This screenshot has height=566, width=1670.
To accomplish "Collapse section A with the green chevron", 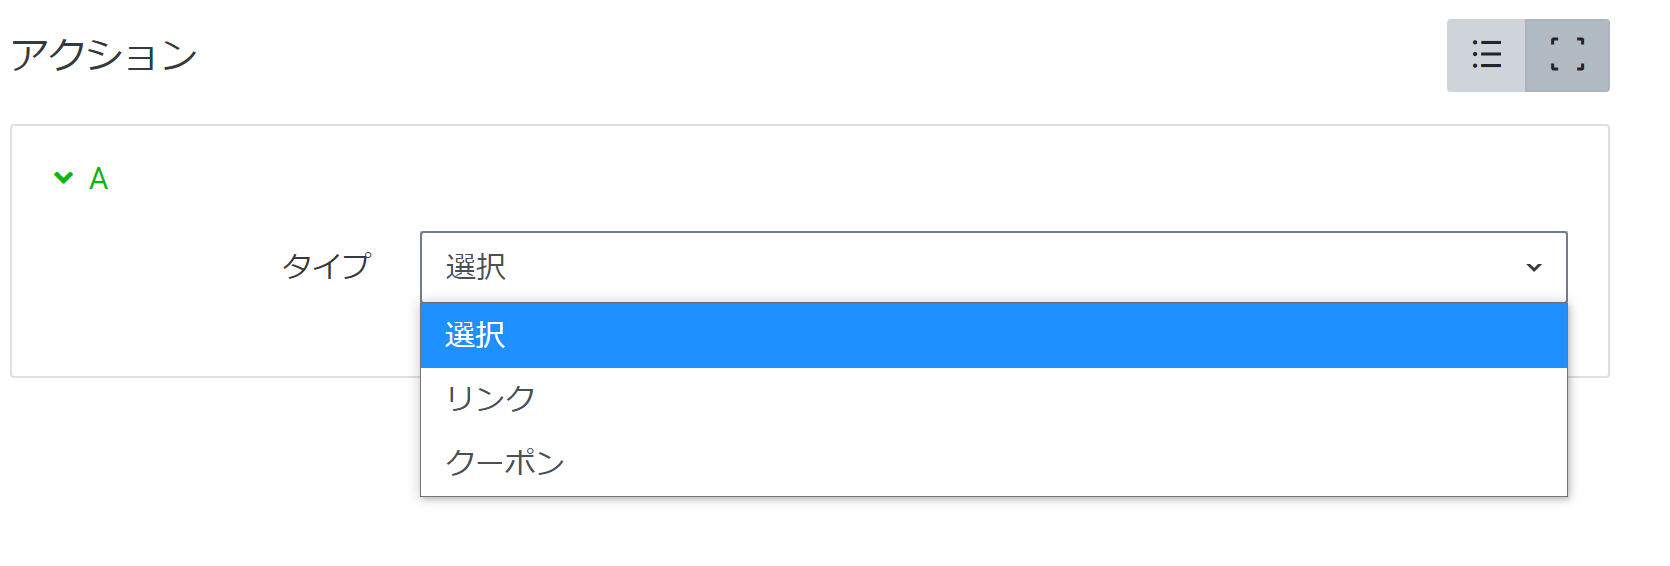I will tap(64, 178).
